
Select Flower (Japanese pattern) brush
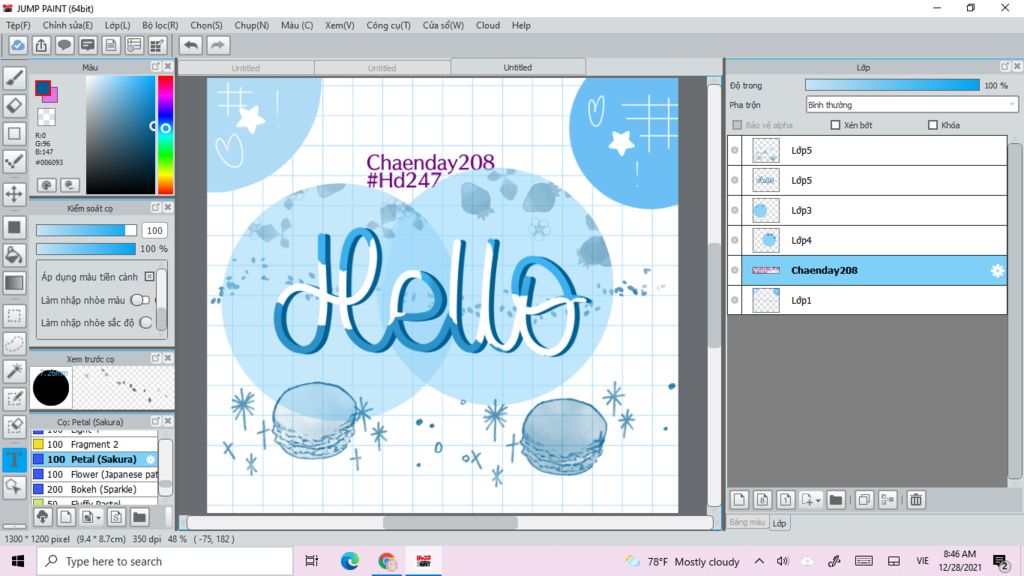click(x=95, y=474)
